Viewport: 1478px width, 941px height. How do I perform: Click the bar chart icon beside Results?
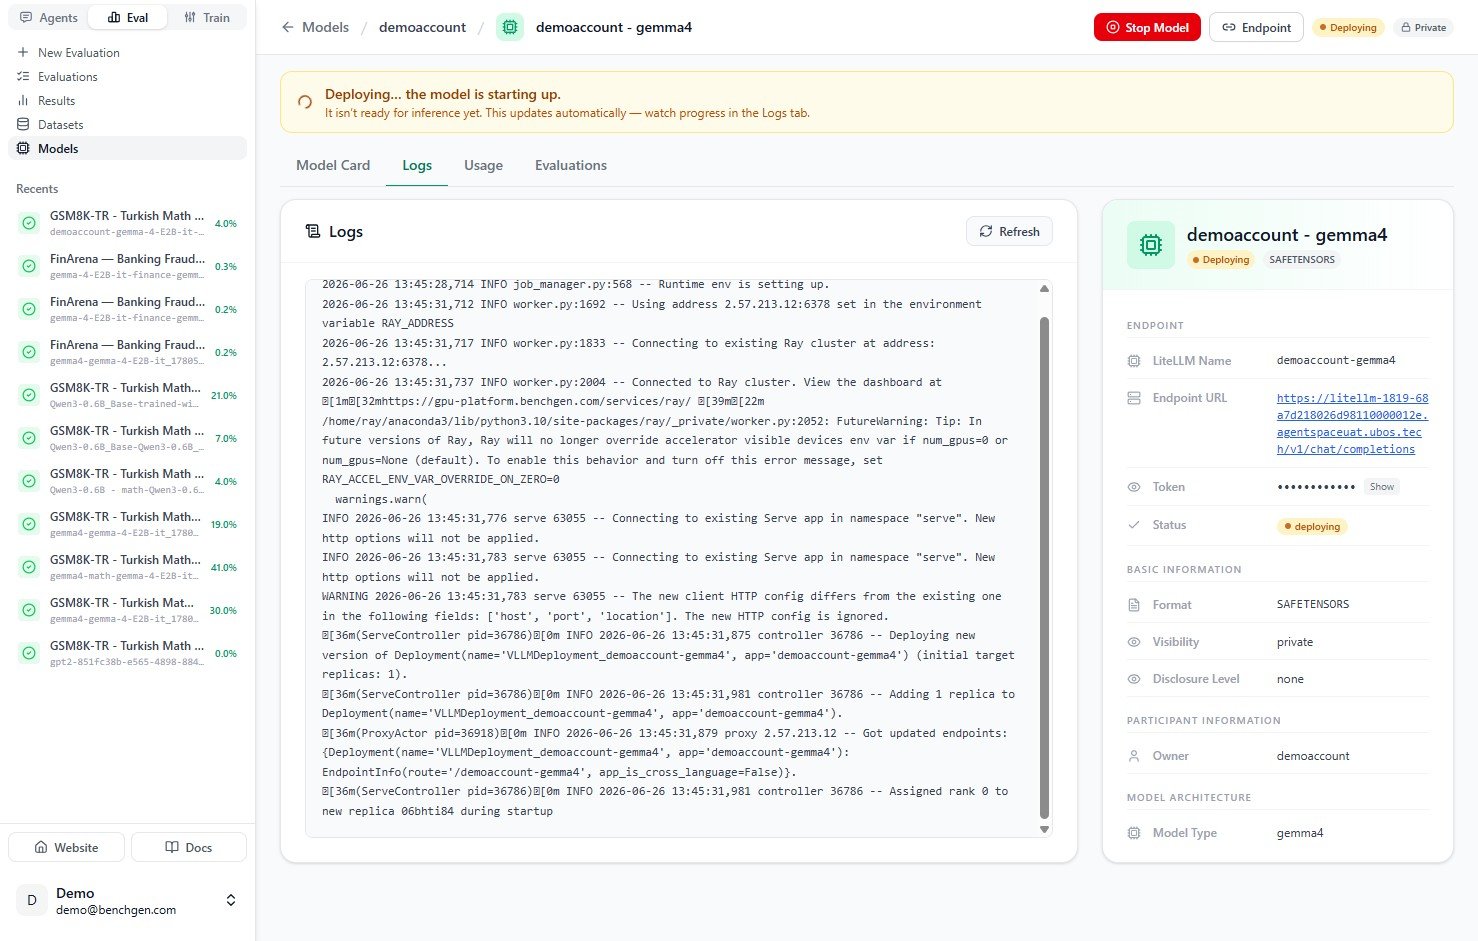(23, 100)
